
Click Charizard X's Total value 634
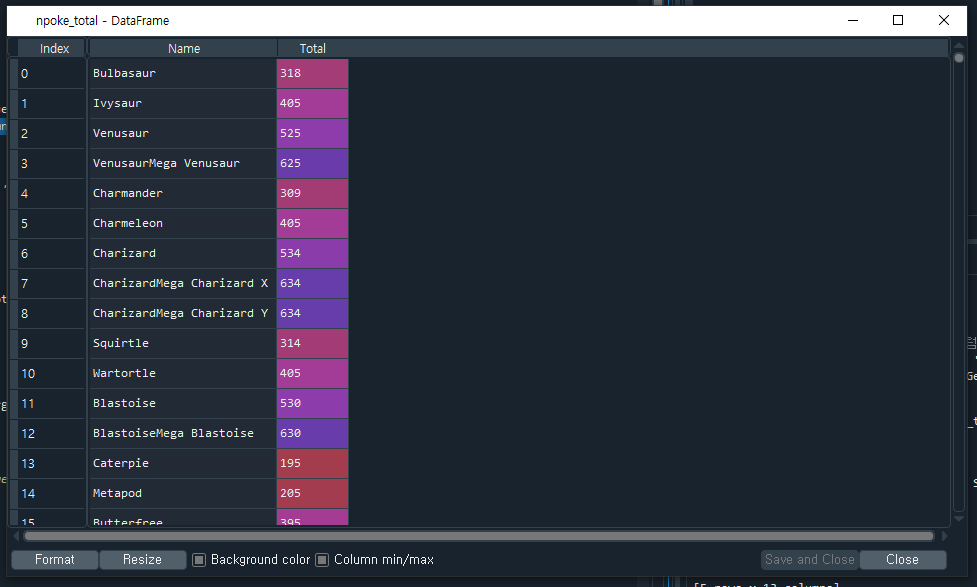coord(312,284)
